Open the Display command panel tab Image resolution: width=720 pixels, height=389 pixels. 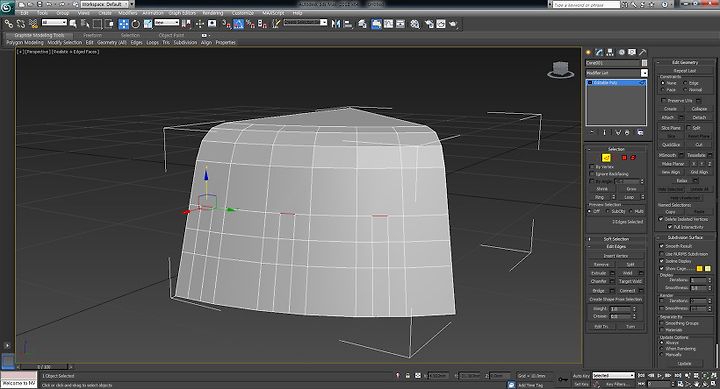pyautogui.click(x=632, y=52)
